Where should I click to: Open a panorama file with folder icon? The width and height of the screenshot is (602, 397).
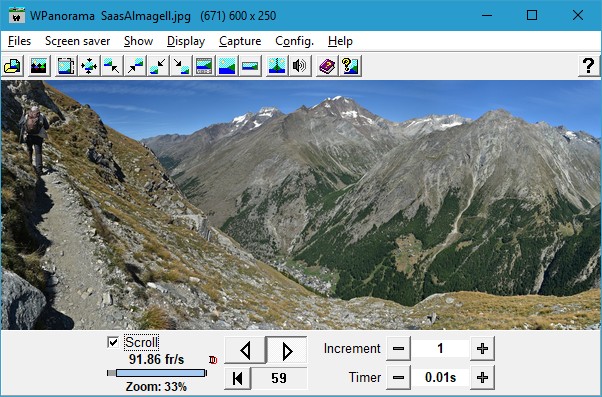[12, 66]
